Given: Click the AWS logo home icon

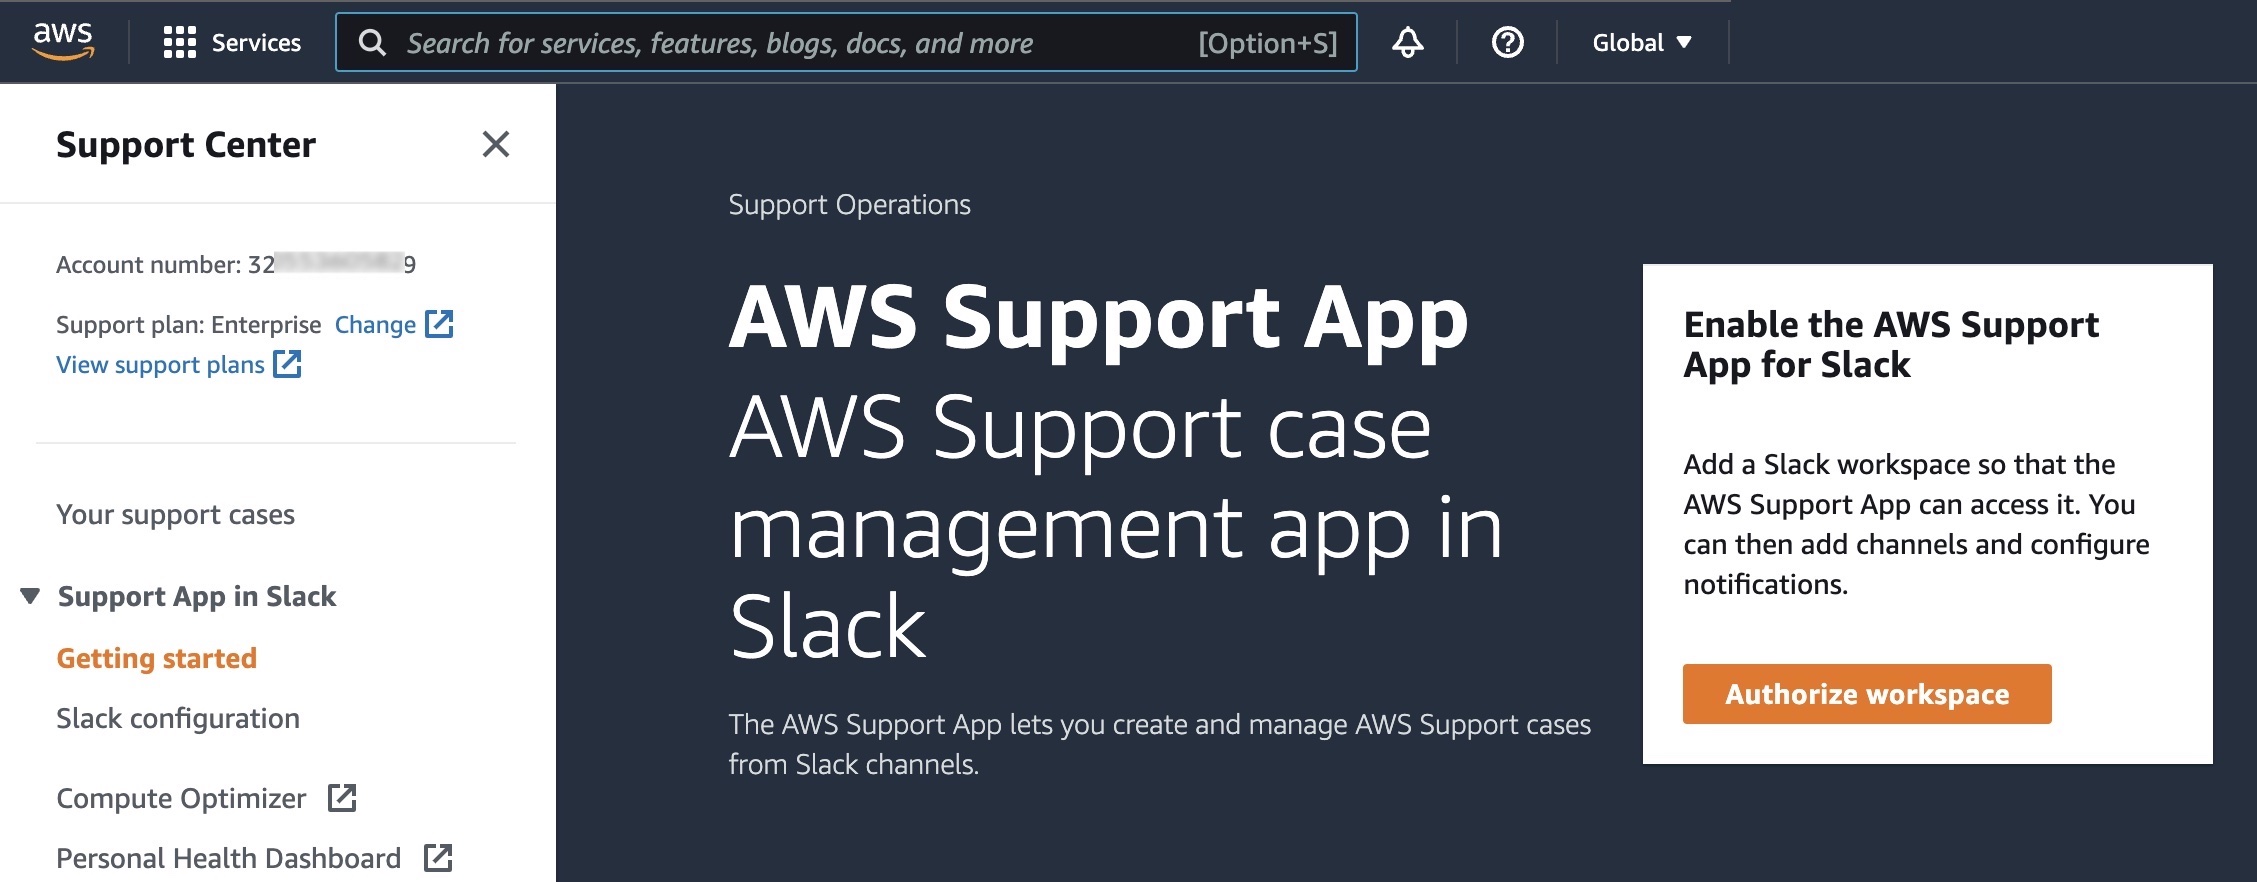Looking at the screenshot, I should pyautogui.click(x=63, y=41).
